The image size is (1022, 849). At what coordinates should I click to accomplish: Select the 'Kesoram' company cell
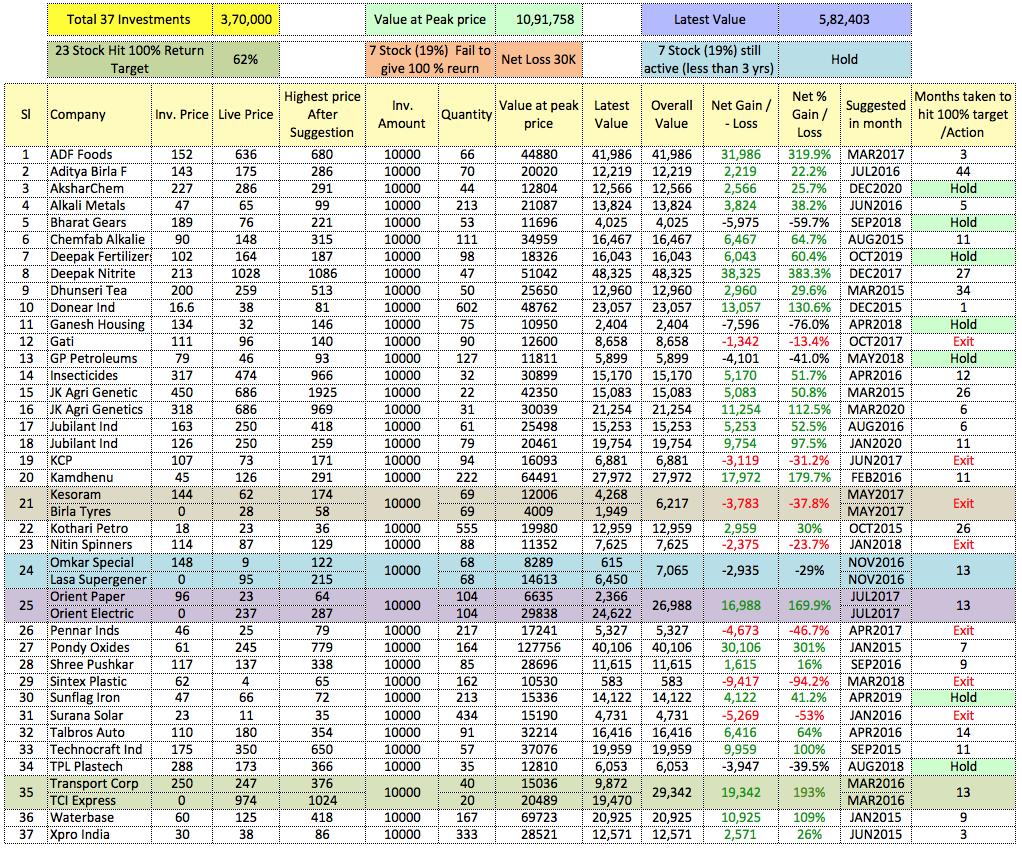pyautogui.click(x=99, y=495)
